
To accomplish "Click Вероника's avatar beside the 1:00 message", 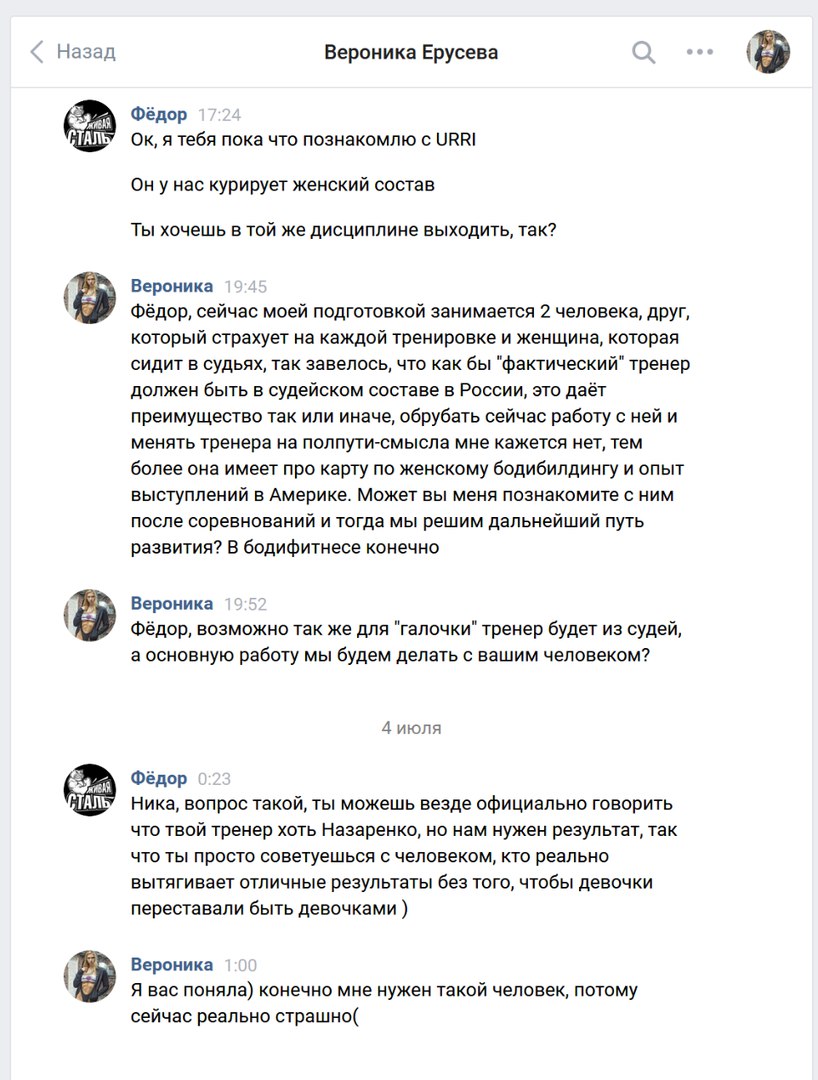I will (90, 976).
